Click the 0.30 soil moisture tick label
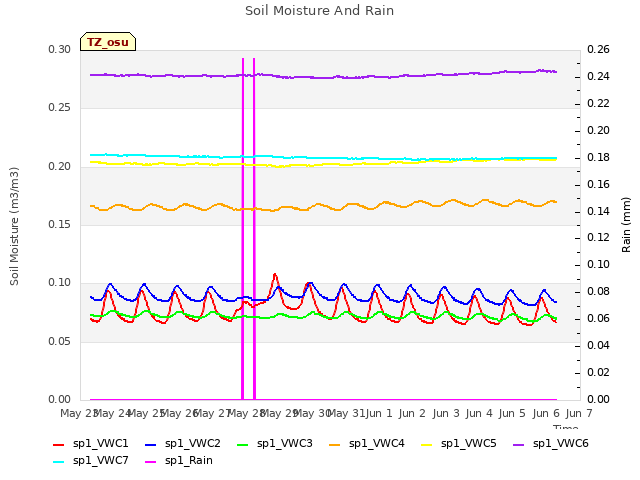 (x=60, y=50)
